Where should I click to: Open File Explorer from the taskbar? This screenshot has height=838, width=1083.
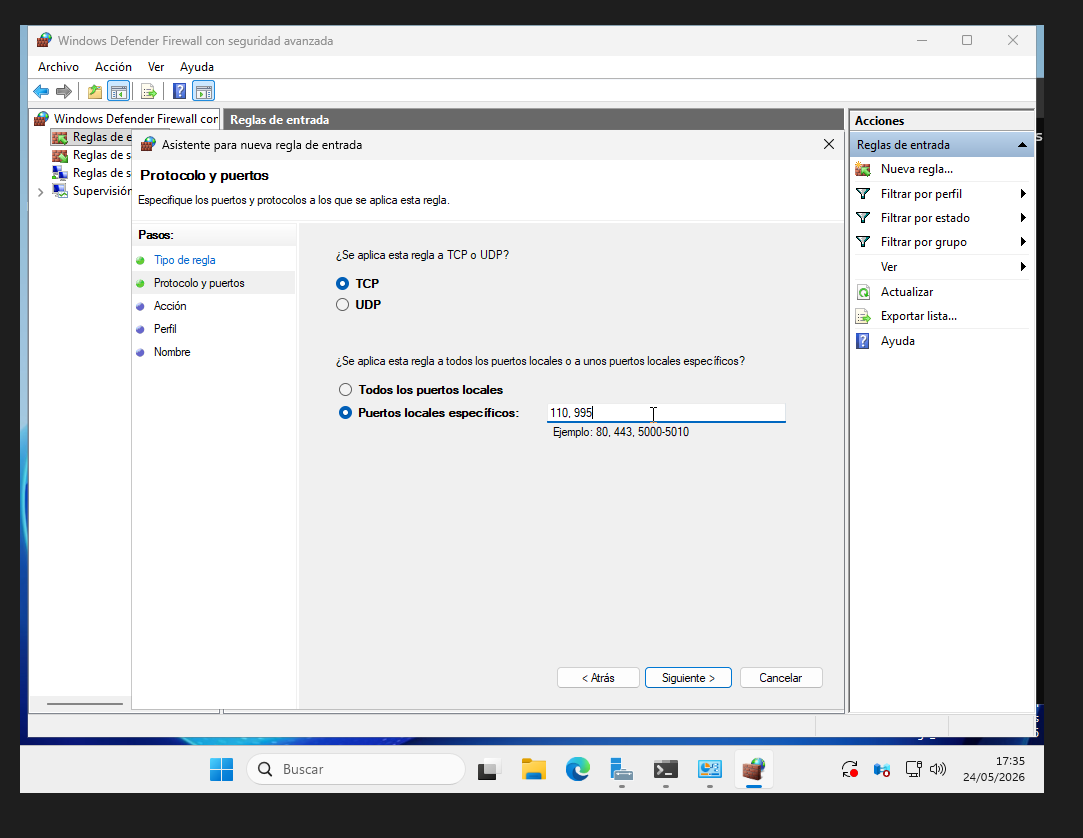(x=533, y=769)
